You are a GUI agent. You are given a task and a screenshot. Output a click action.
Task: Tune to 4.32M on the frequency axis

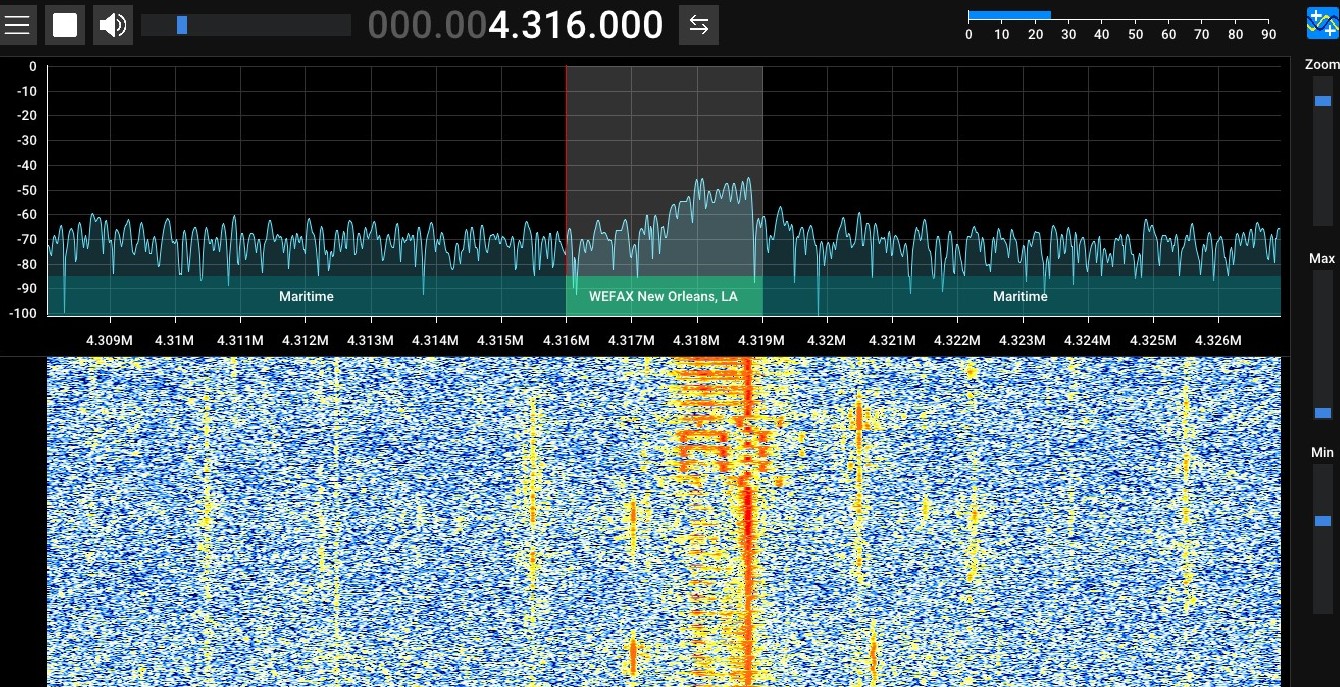coord(826,340)
